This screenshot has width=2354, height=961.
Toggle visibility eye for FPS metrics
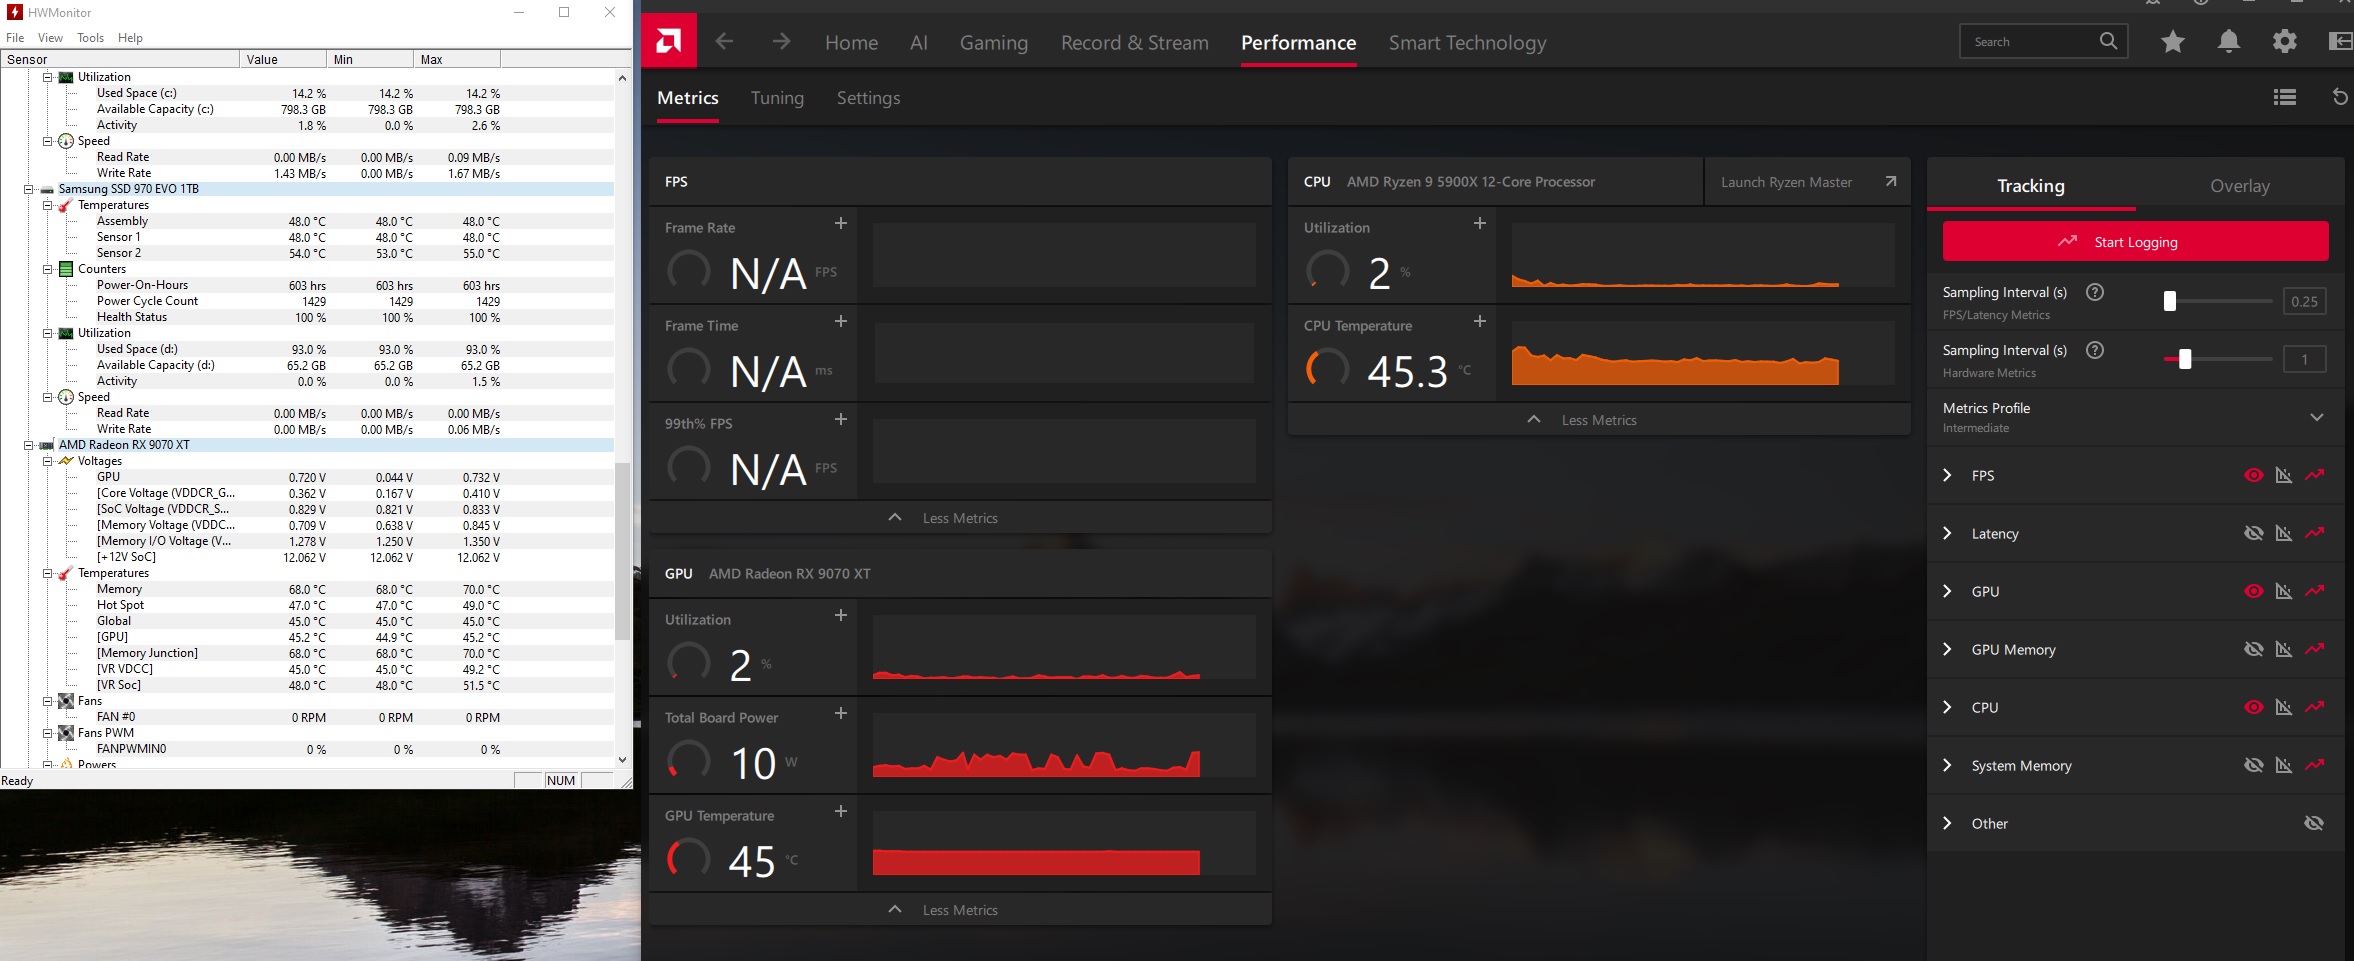2253,475
